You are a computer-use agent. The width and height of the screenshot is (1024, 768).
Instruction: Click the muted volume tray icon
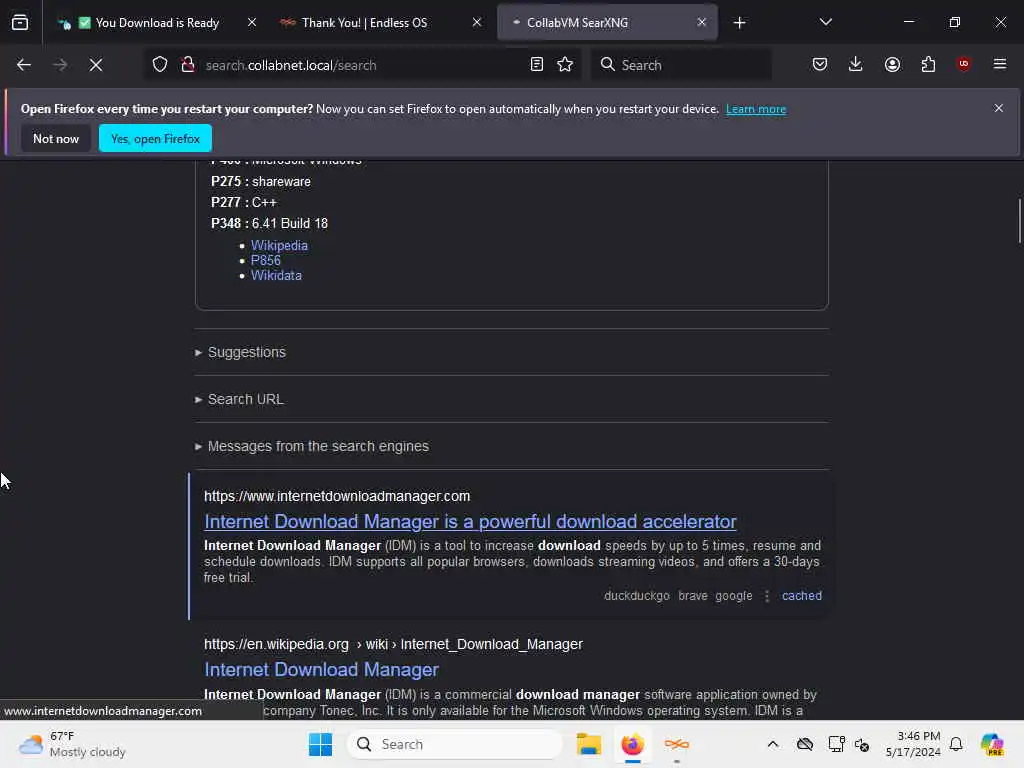coord(862,744)
